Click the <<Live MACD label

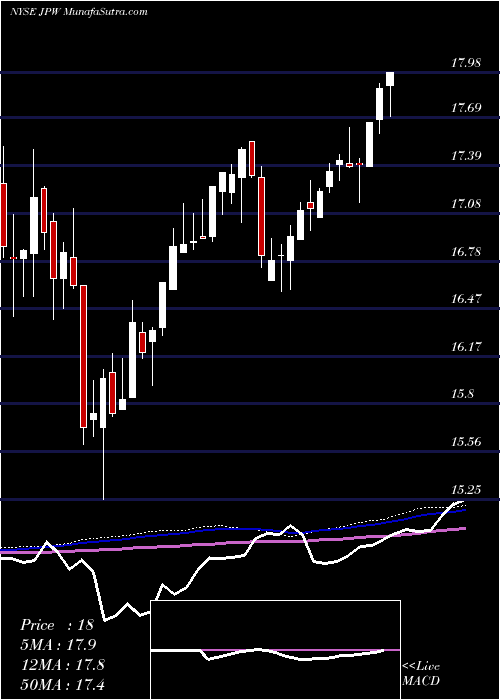click(x=421, y=674)
